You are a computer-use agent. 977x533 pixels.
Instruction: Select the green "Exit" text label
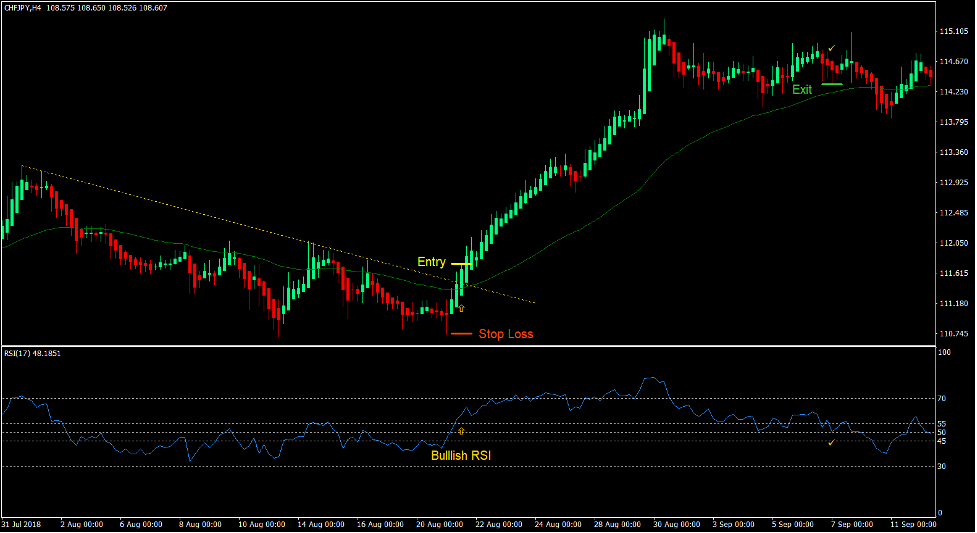802,89
